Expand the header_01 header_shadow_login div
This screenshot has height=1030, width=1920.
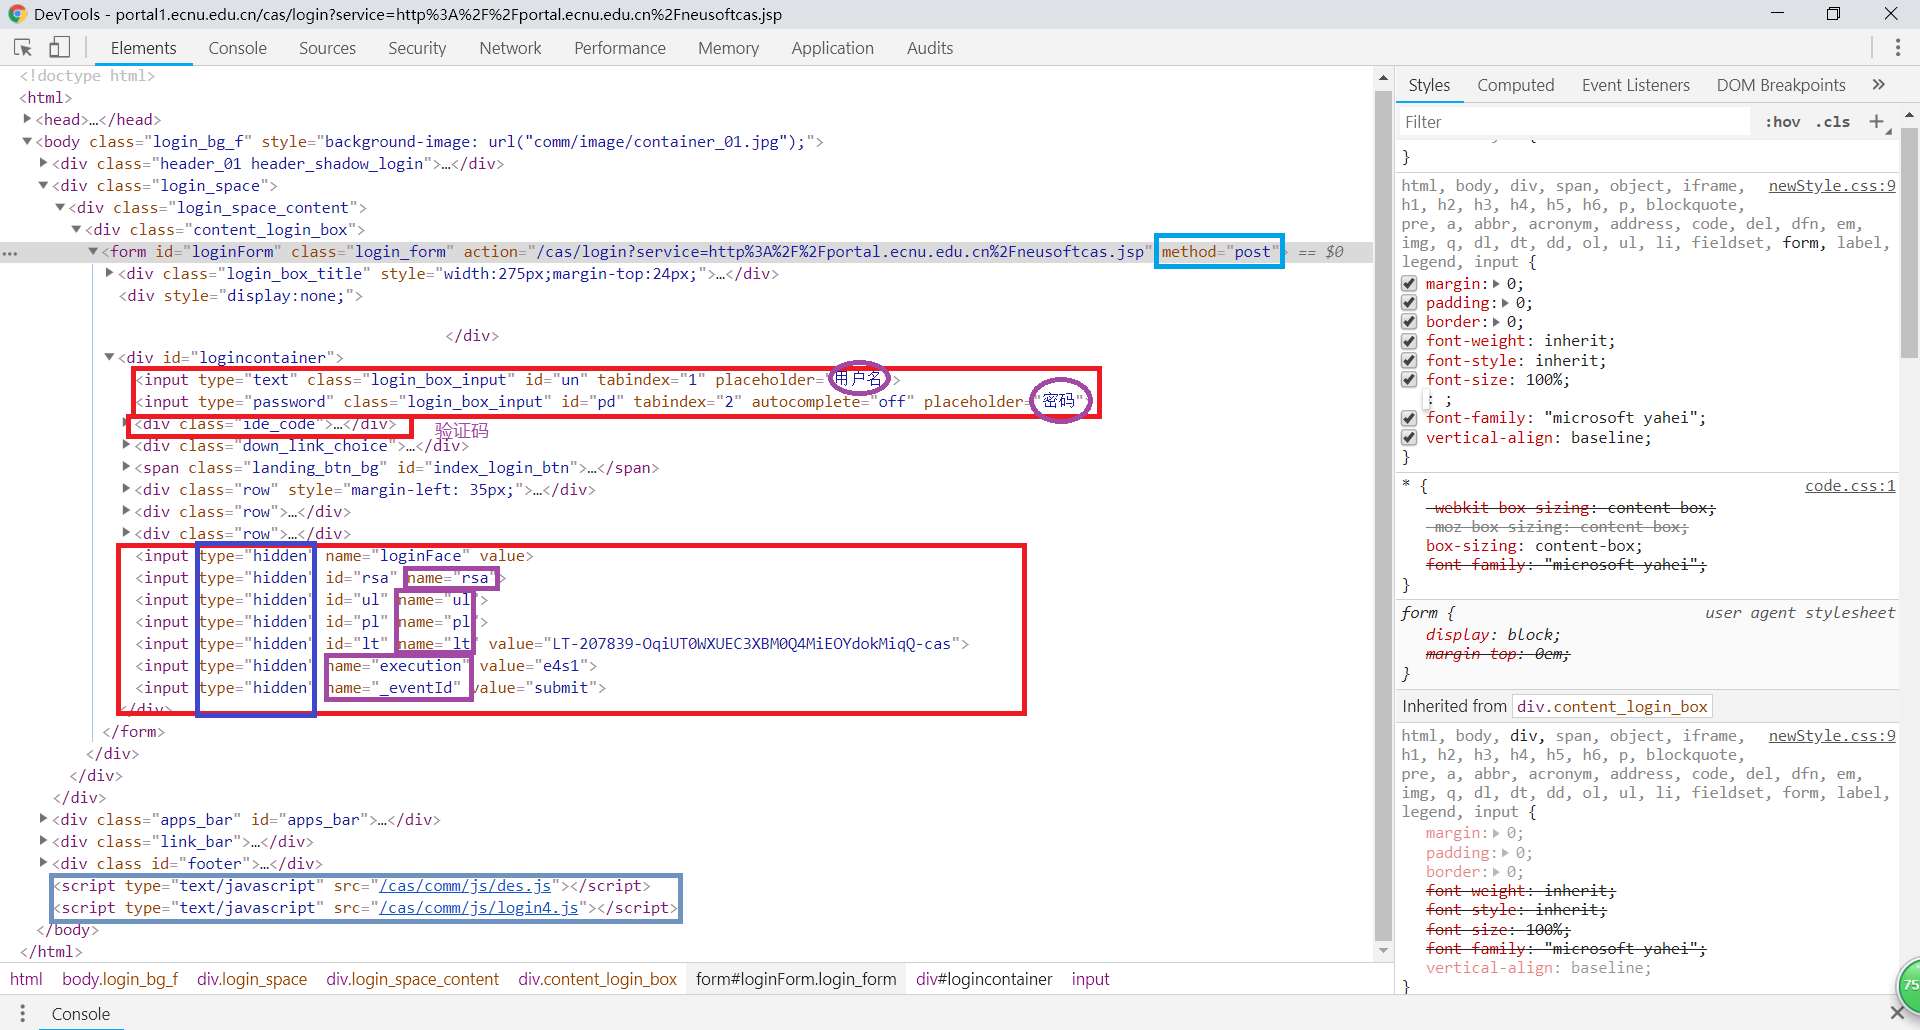[43, 163]
